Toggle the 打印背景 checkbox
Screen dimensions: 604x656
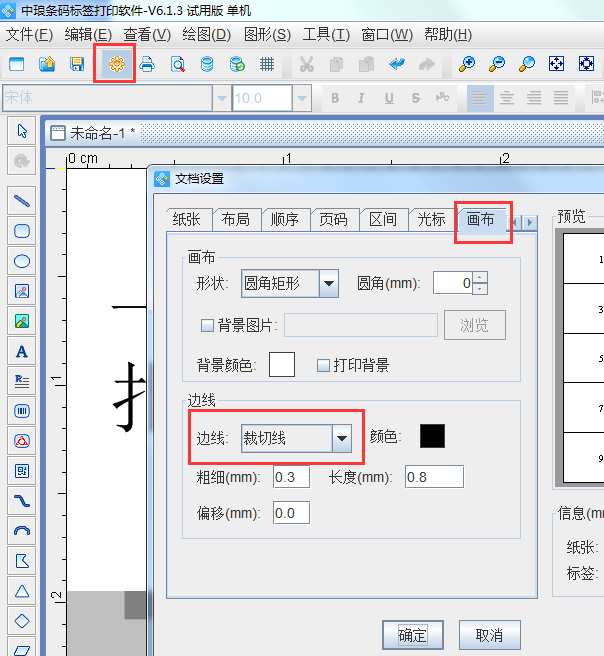click(x=323, y=365)
